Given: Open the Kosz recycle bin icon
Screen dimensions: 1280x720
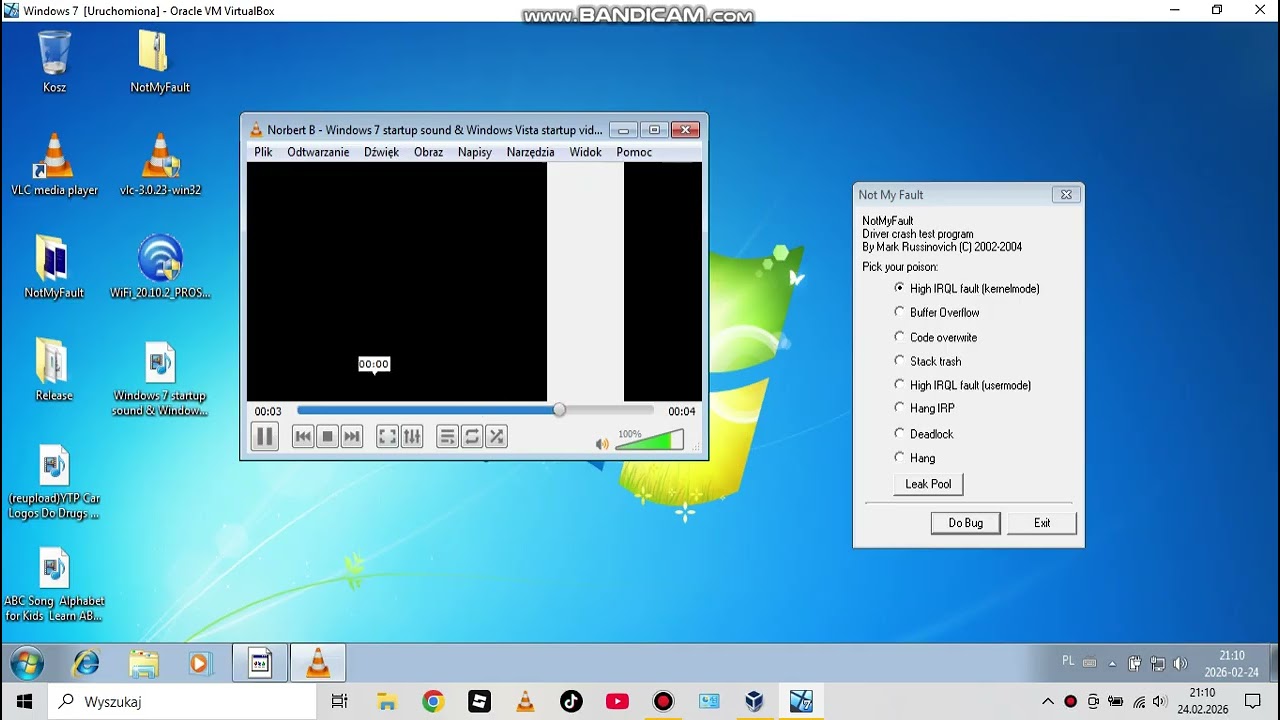Looking at the screenshot, I should pos(54,62).
